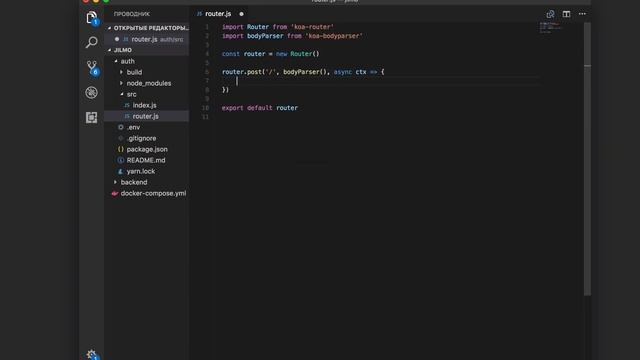
Task: Select router.js in the src folder
Action: pyautogui.click(x=146, y=116)
